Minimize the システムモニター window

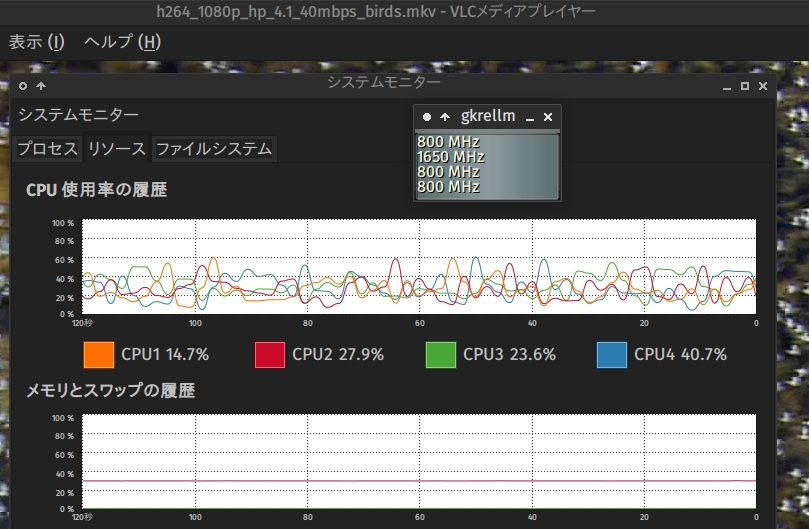click(x=727, y=87)
